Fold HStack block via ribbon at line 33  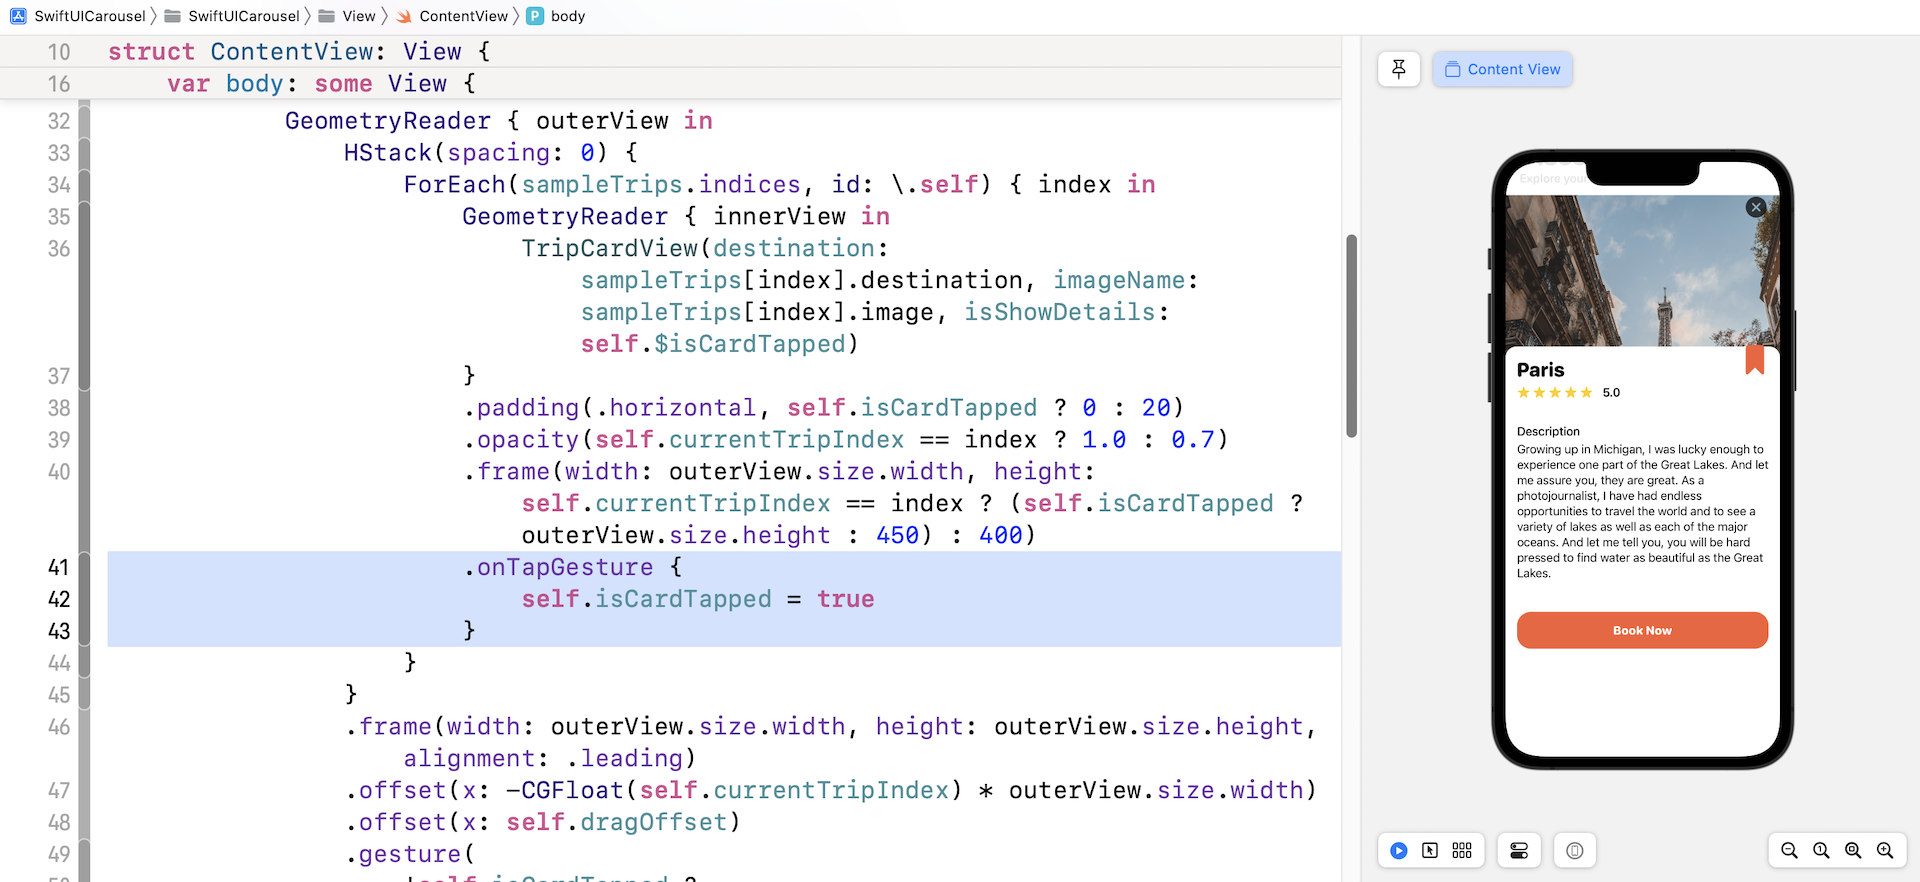[84, 153]
